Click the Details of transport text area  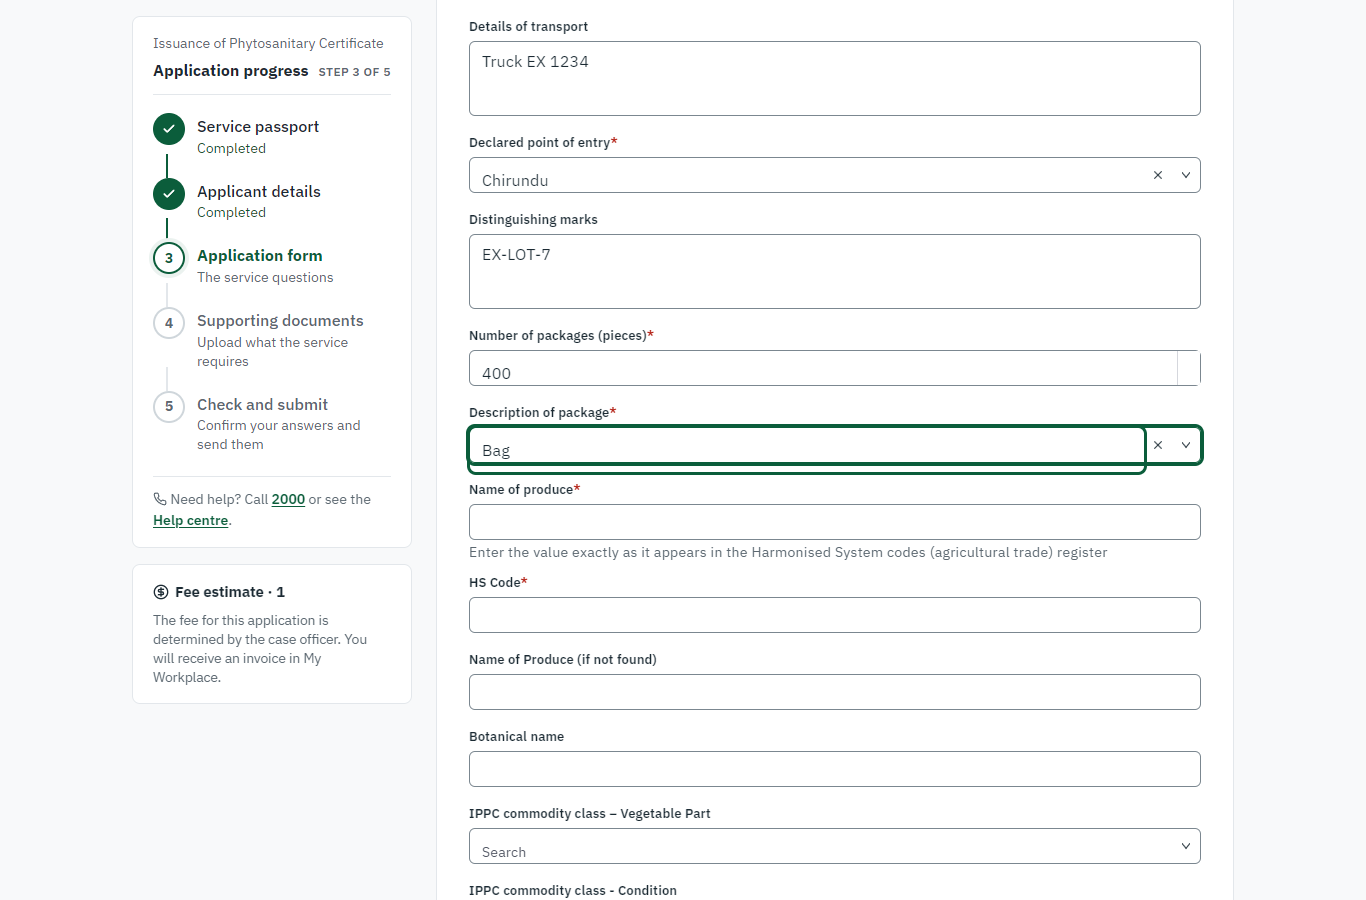coord(835,78)
